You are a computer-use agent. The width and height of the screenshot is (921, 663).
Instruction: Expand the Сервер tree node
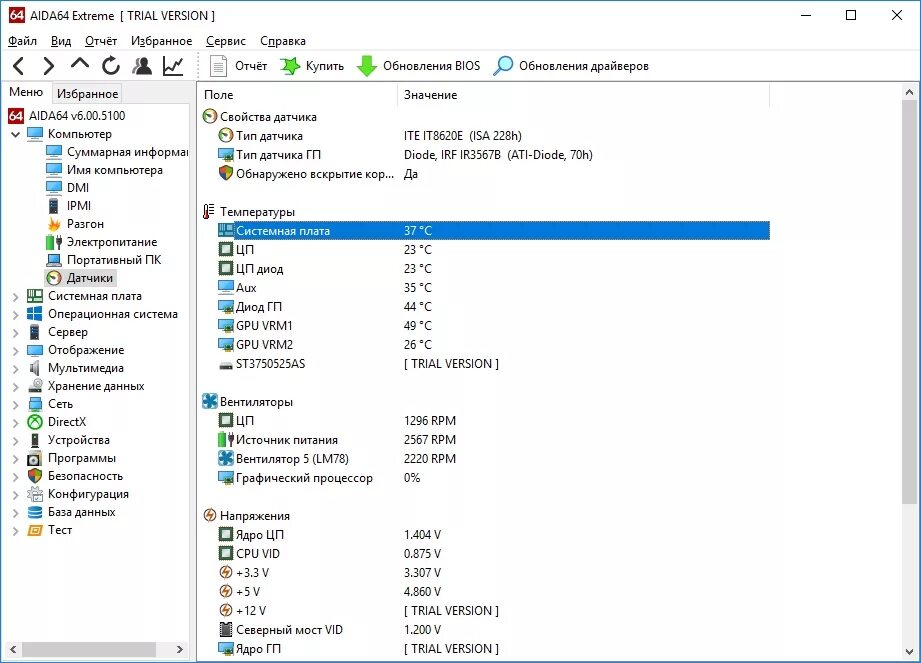[16, 332]
